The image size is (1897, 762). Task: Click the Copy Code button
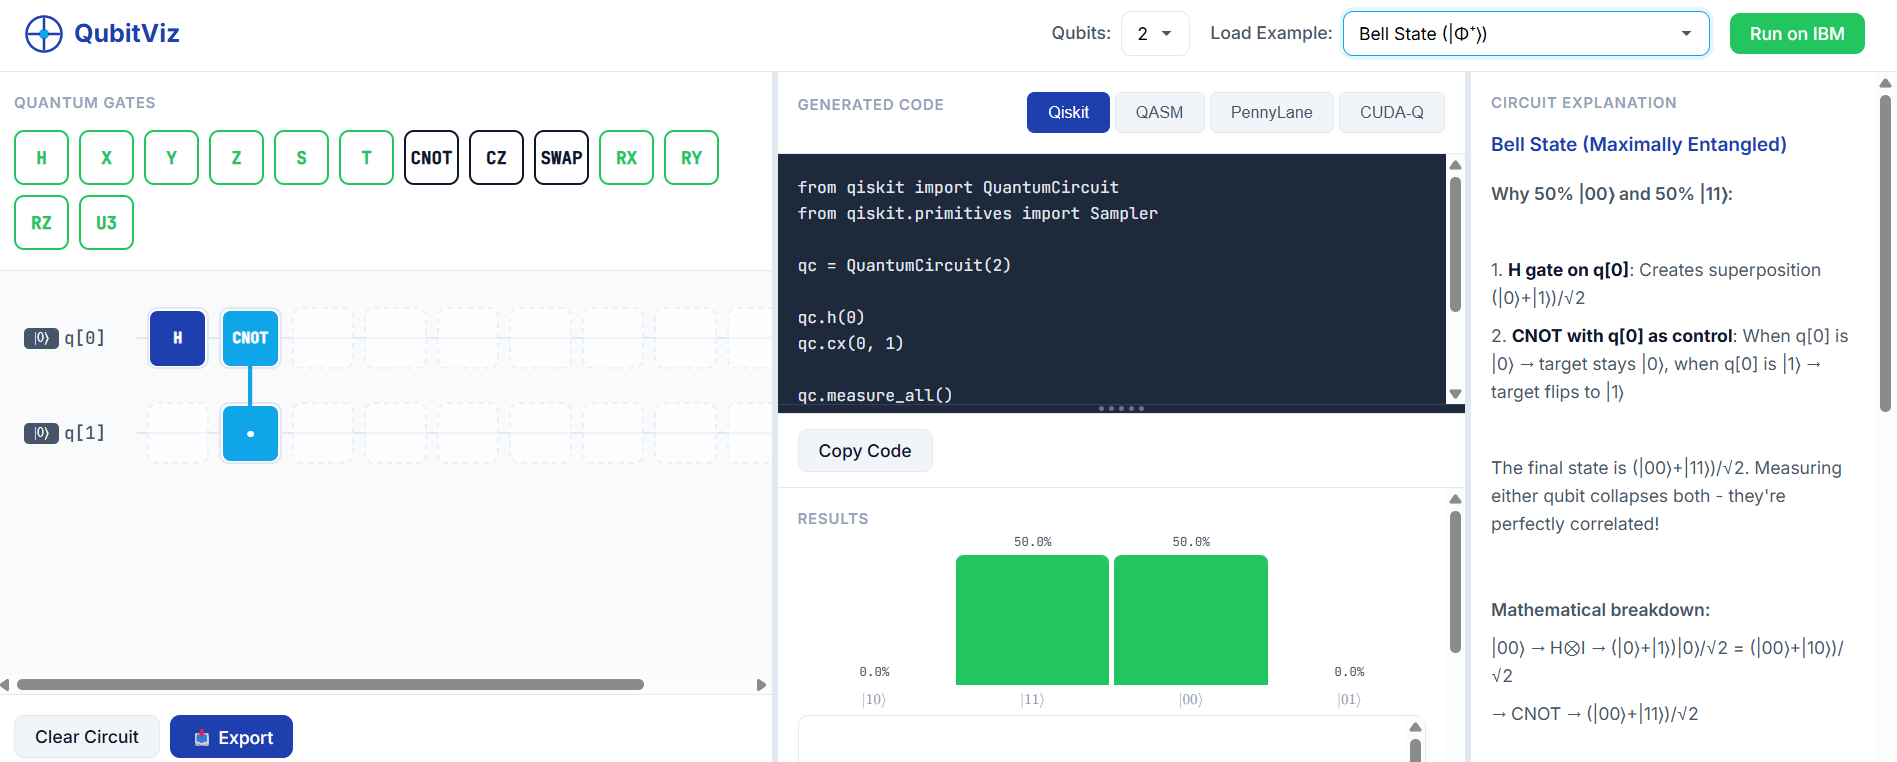[x=865, y=451]
